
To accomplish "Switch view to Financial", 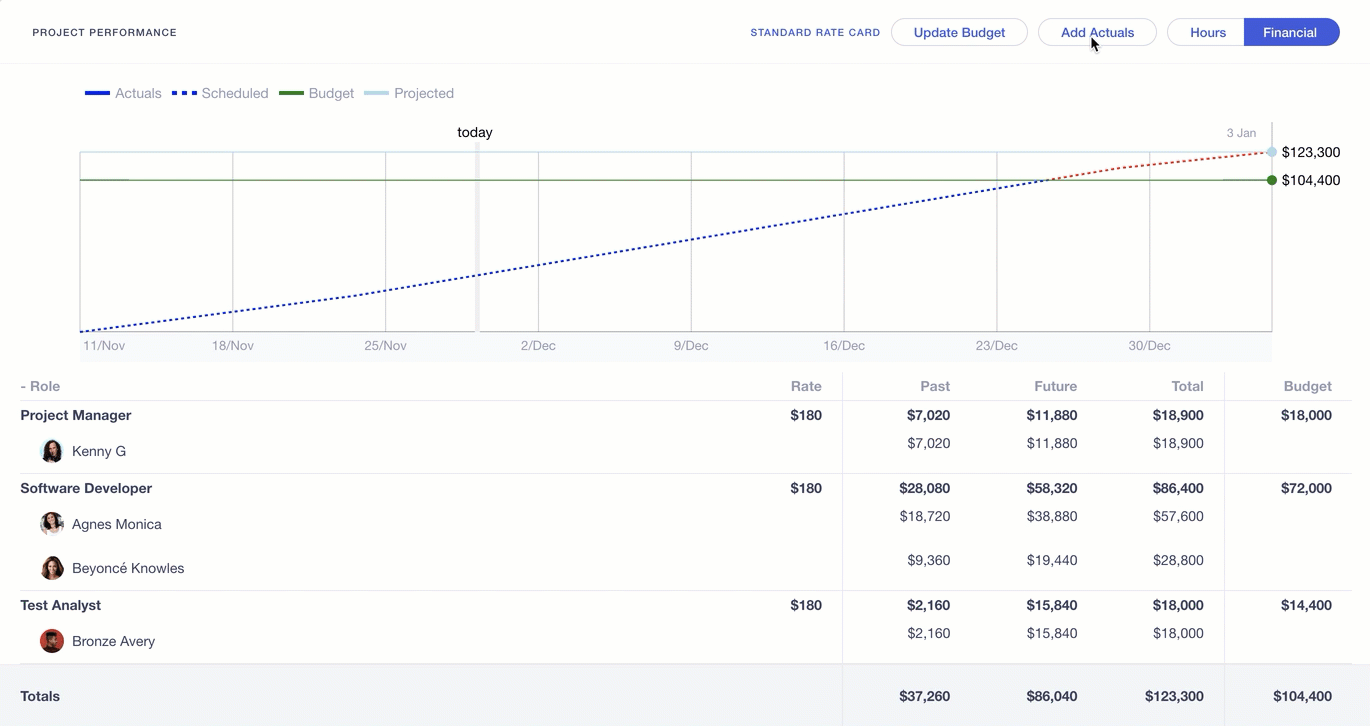I will click(x=1289, y=32).
